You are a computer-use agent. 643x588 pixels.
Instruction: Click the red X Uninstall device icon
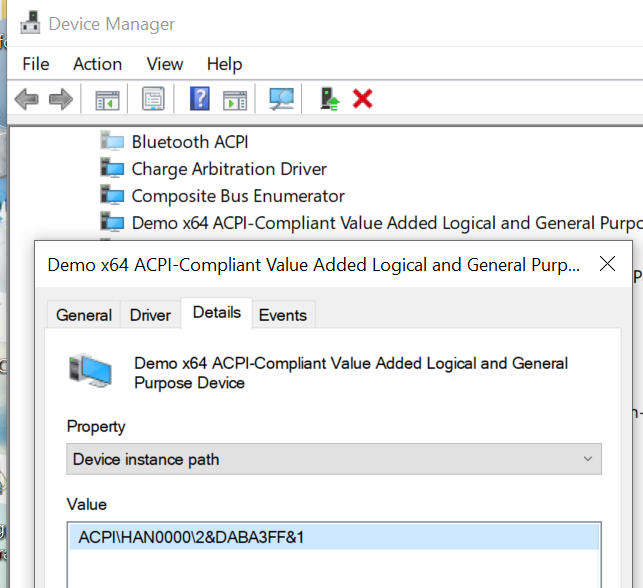[x=363, y=99]
